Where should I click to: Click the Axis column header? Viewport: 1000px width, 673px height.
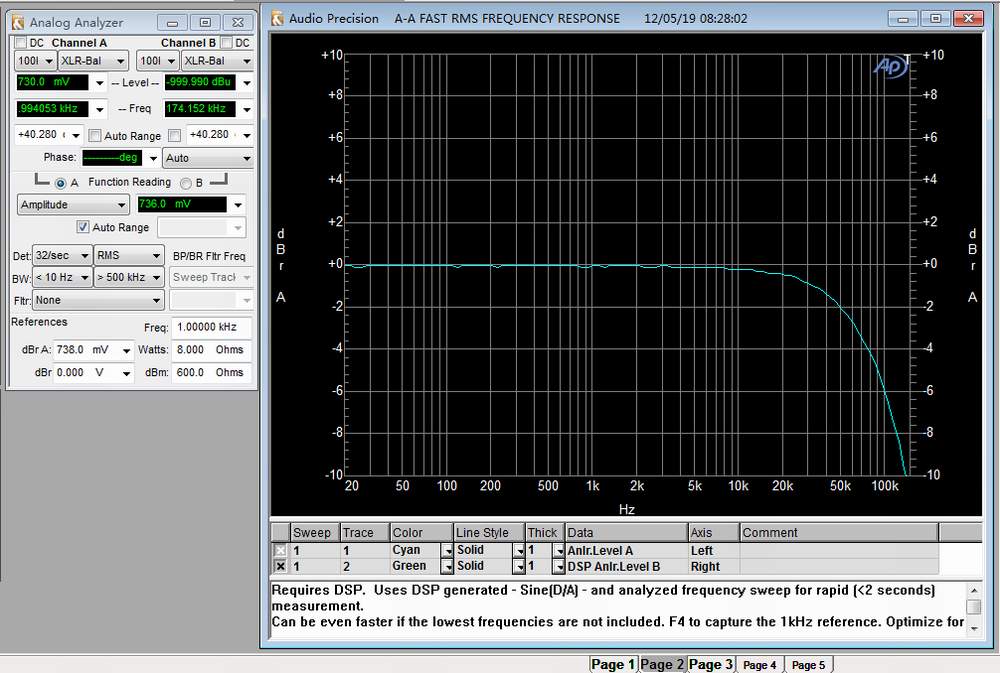[713, 533]
